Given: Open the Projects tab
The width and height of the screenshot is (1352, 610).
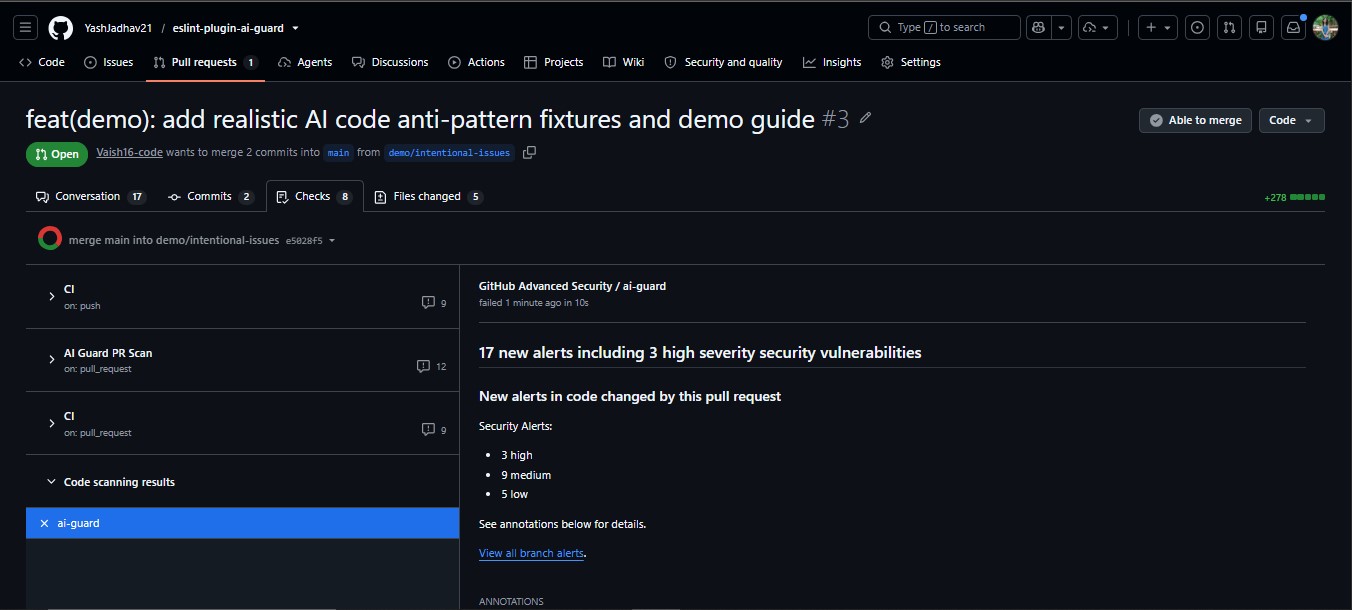Looking at the screenshot, I should [x=554, y=62].
